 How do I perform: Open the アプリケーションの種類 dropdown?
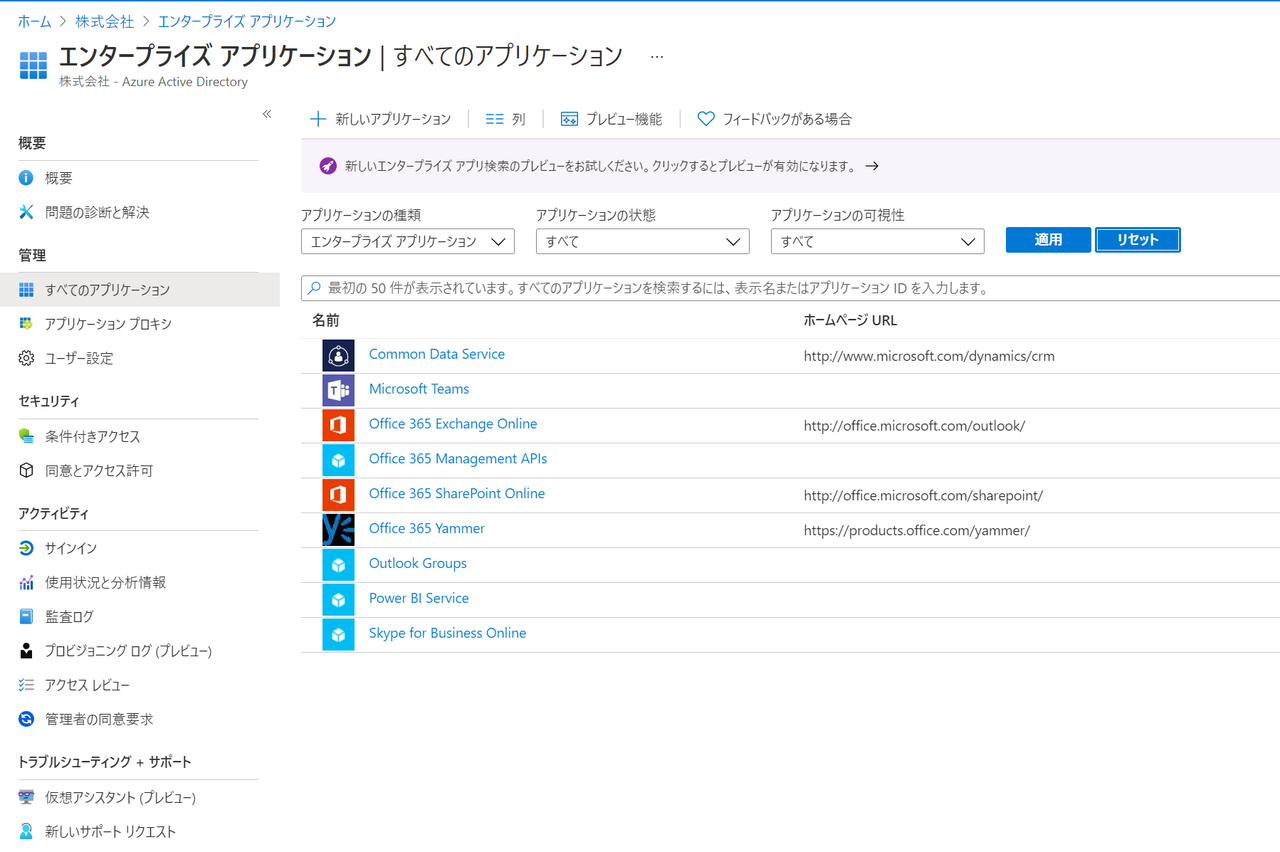(408, 241)
